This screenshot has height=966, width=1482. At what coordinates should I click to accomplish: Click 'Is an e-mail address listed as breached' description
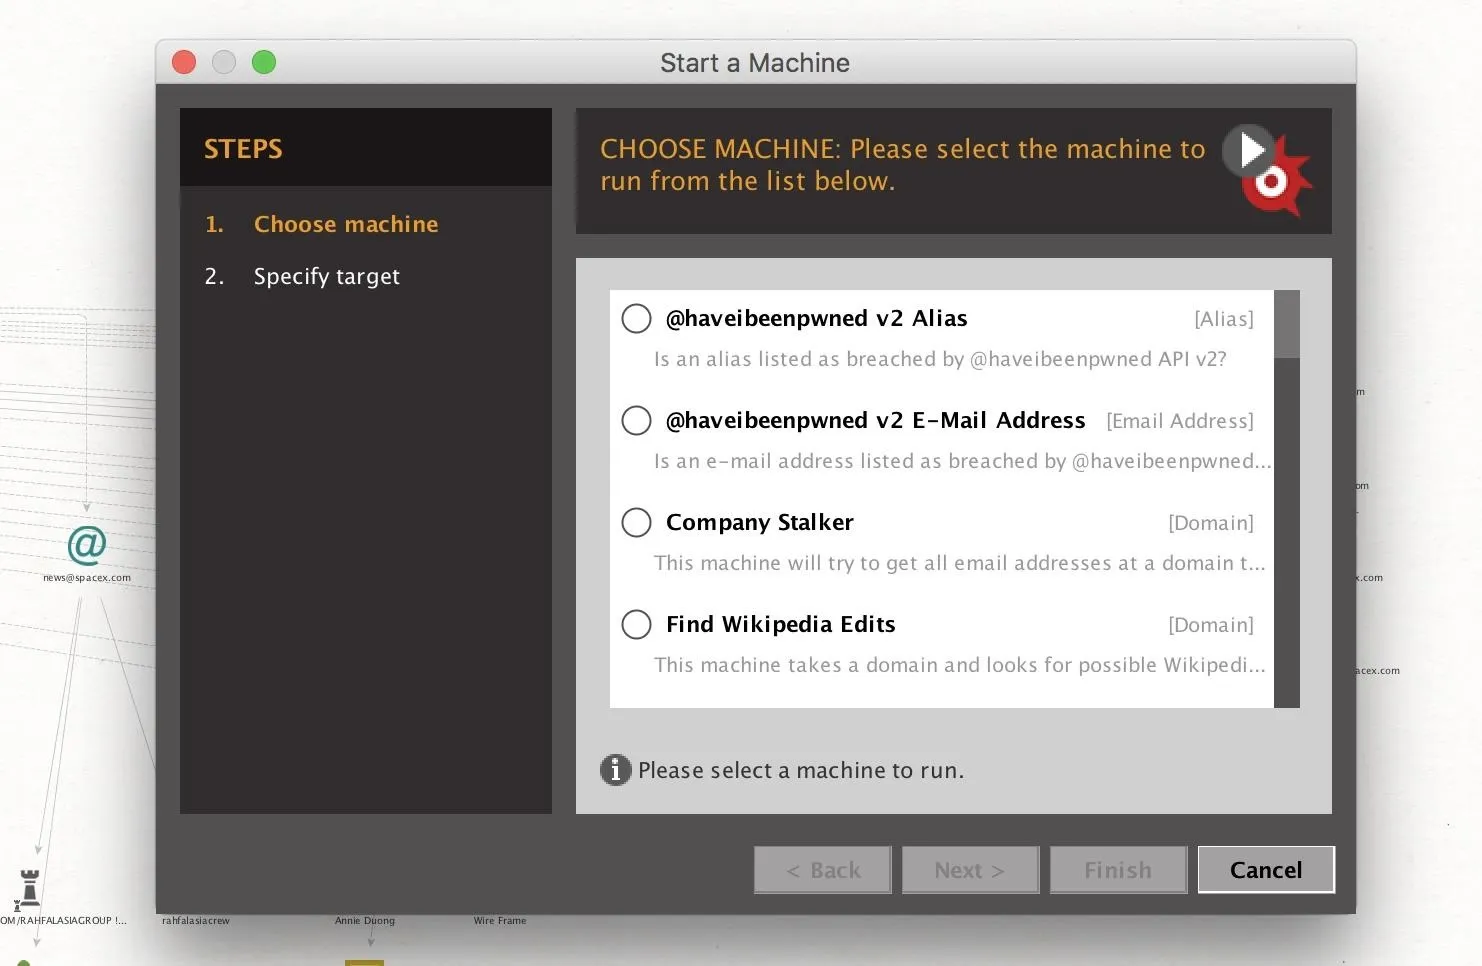(x=962, y=461)
